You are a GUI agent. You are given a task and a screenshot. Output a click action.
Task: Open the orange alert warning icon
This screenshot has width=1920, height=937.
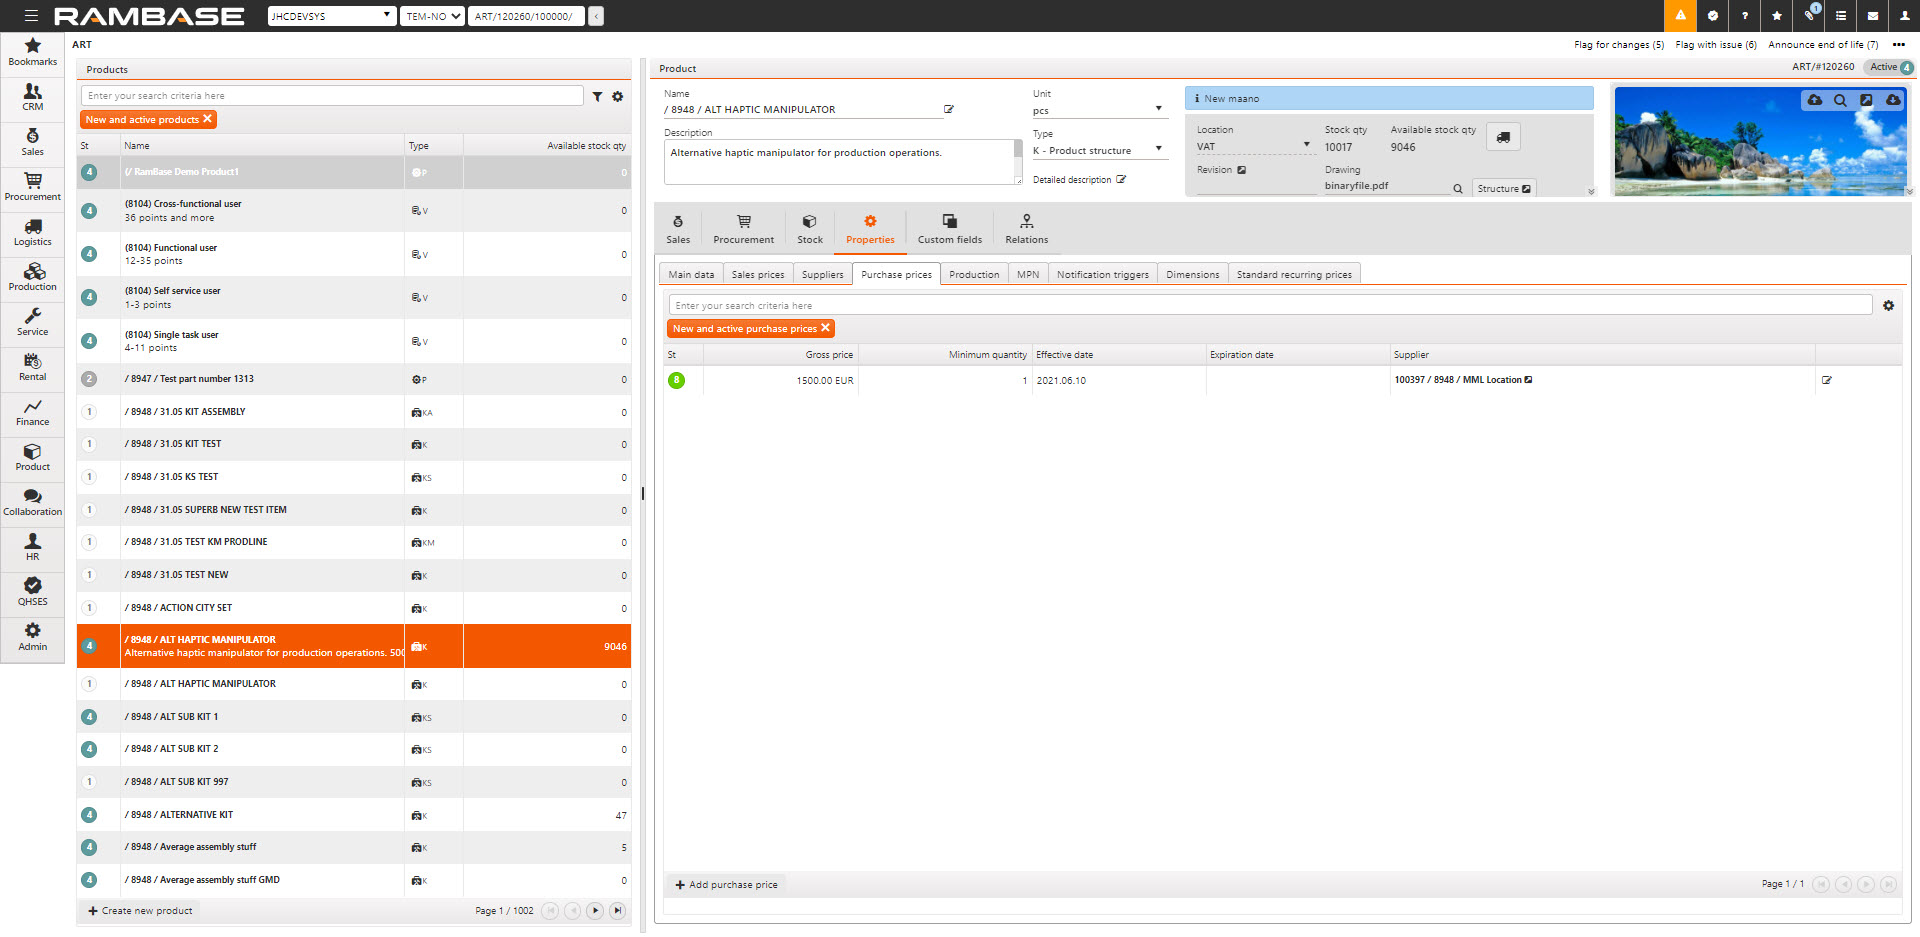(1680, 16)
